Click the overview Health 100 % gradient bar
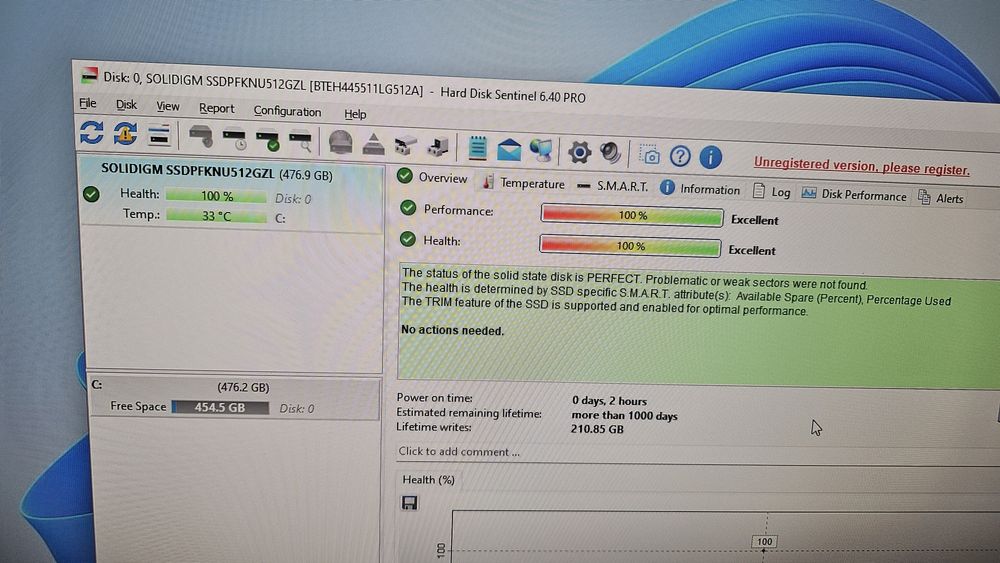This screenshot has width=1000, height=563. [x=630, y=245]
